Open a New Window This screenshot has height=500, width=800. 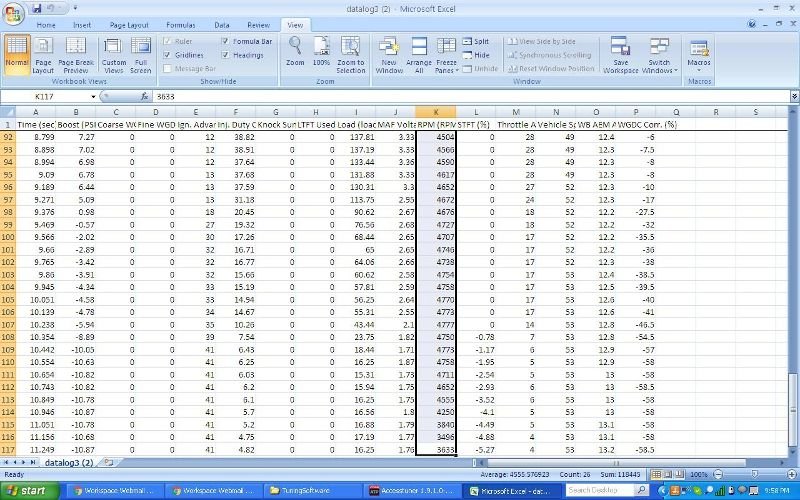coord(389,52)
